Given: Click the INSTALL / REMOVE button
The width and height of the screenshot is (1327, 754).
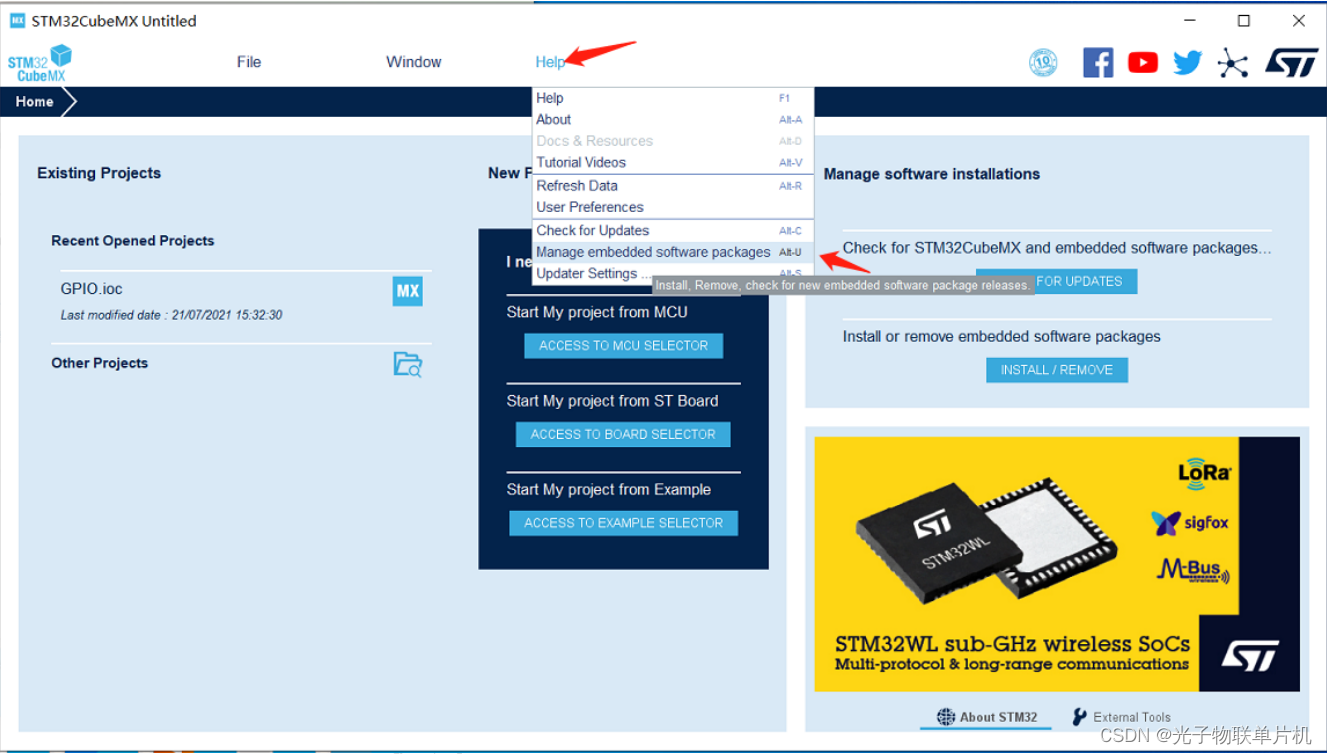Looking at the screenshot, I should (1057, 370).
